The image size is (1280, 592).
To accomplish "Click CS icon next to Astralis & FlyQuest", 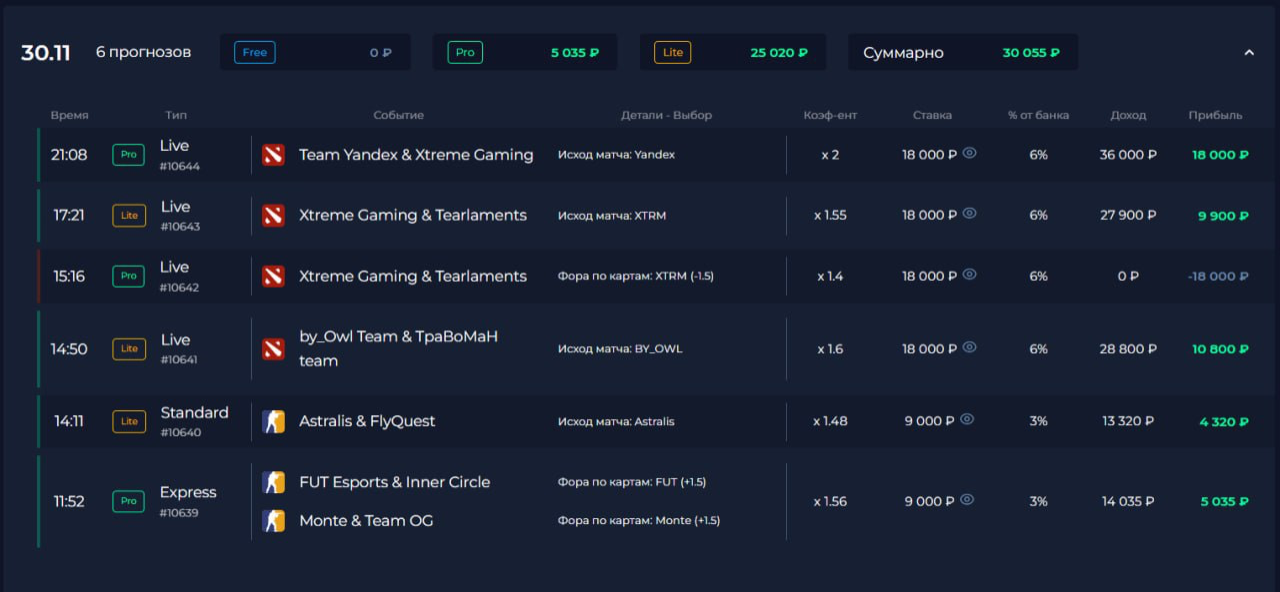I will click(273, 421).
